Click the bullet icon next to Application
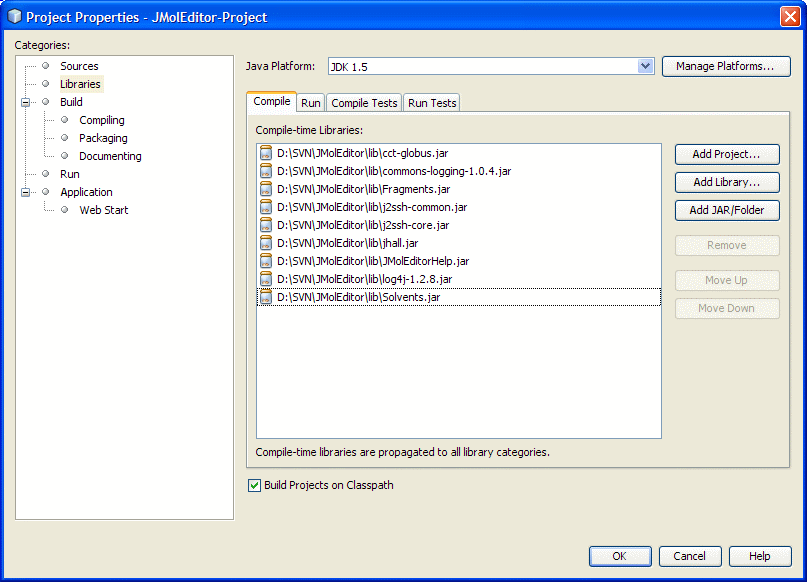This screenshot has width=807, height=582. pyautogui.click(x=46, y=192)
